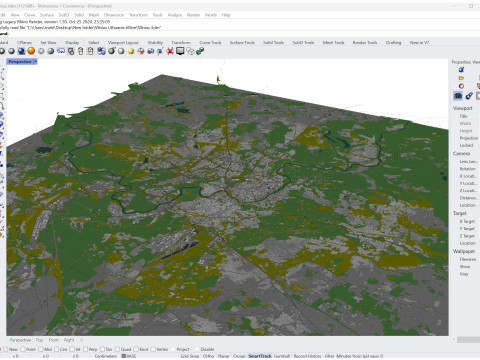Click the Filename property under Wallpaper section
This screenshot has height=360, width=480.
point(468,259)
